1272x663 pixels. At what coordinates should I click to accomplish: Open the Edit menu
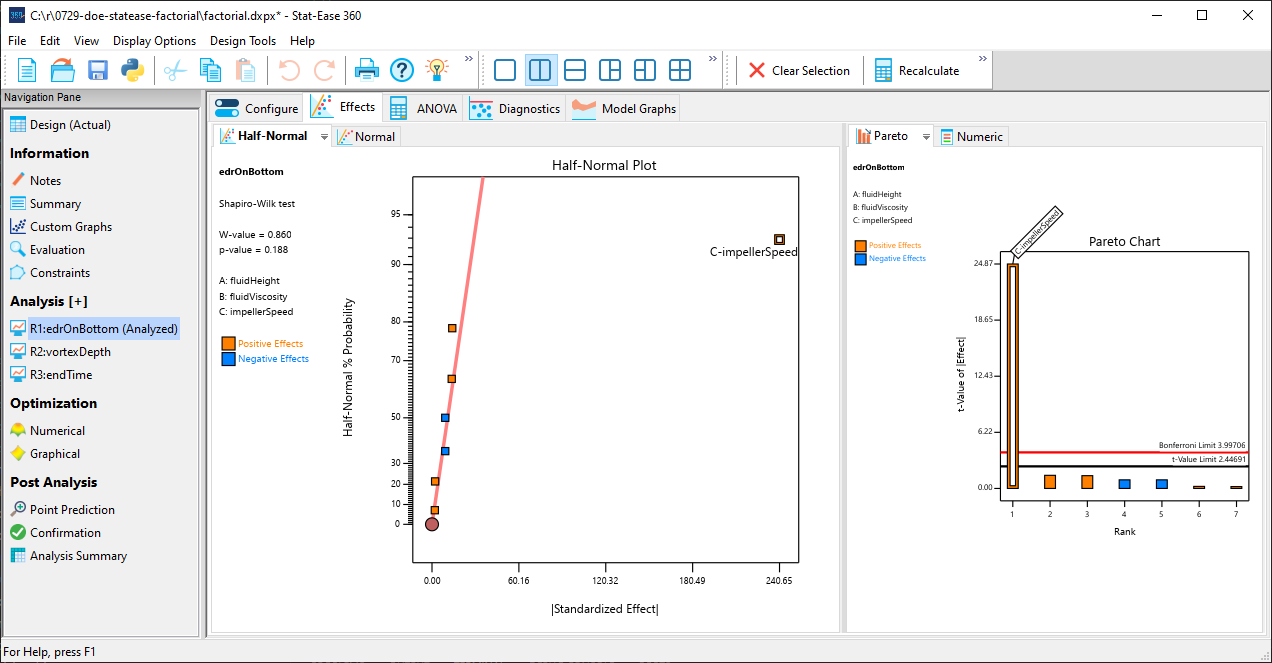(x=50, y=41)
